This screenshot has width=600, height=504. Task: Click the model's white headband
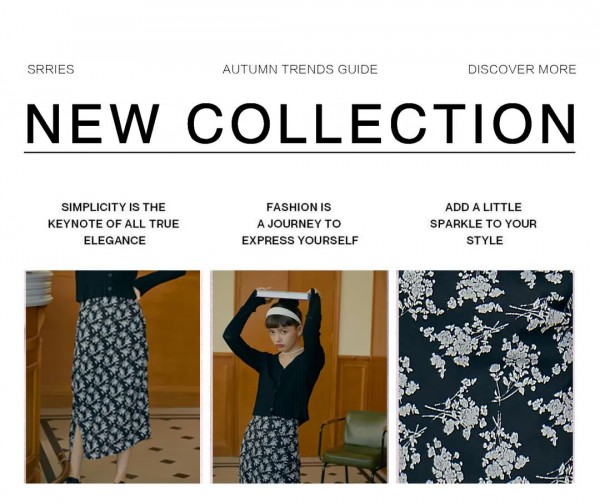point(283,314)
